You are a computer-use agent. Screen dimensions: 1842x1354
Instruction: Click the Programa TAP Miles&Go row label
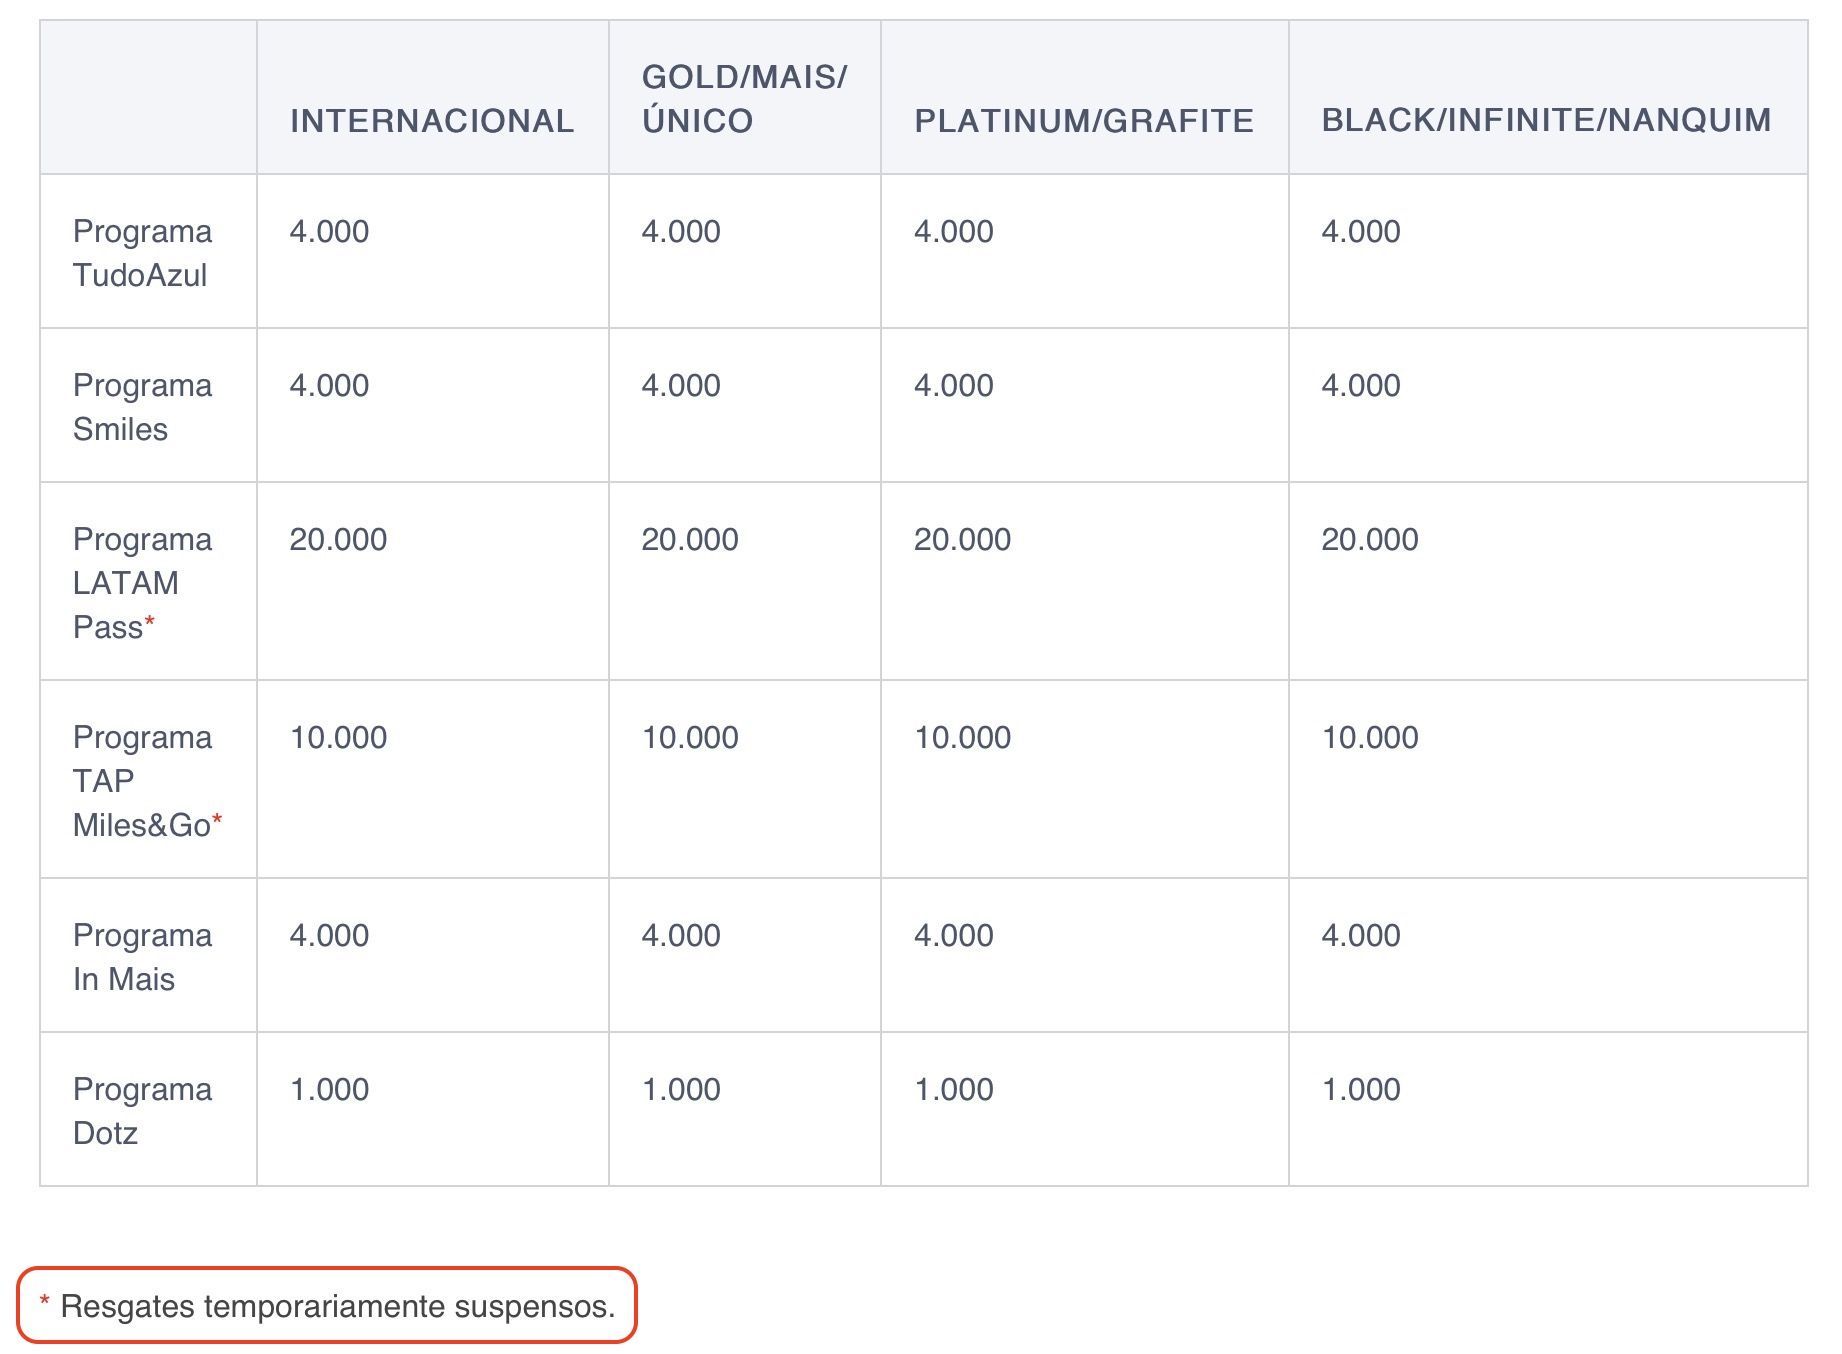click(147, 781)
